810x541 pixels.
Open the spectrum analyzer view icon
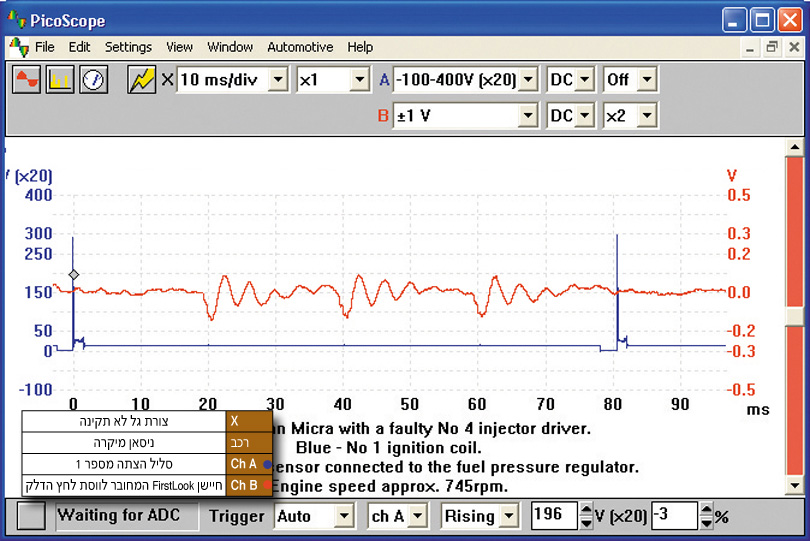click(x=60, y=80)
